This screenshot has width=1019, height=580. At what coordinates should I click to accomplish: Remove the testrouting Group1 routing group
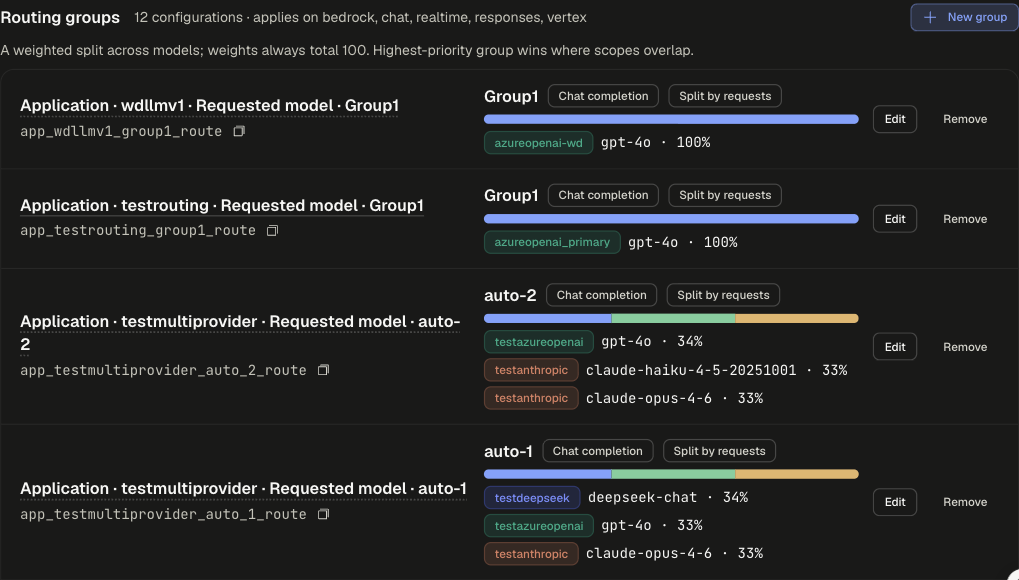pyautogui.click(x=964, y=219)
